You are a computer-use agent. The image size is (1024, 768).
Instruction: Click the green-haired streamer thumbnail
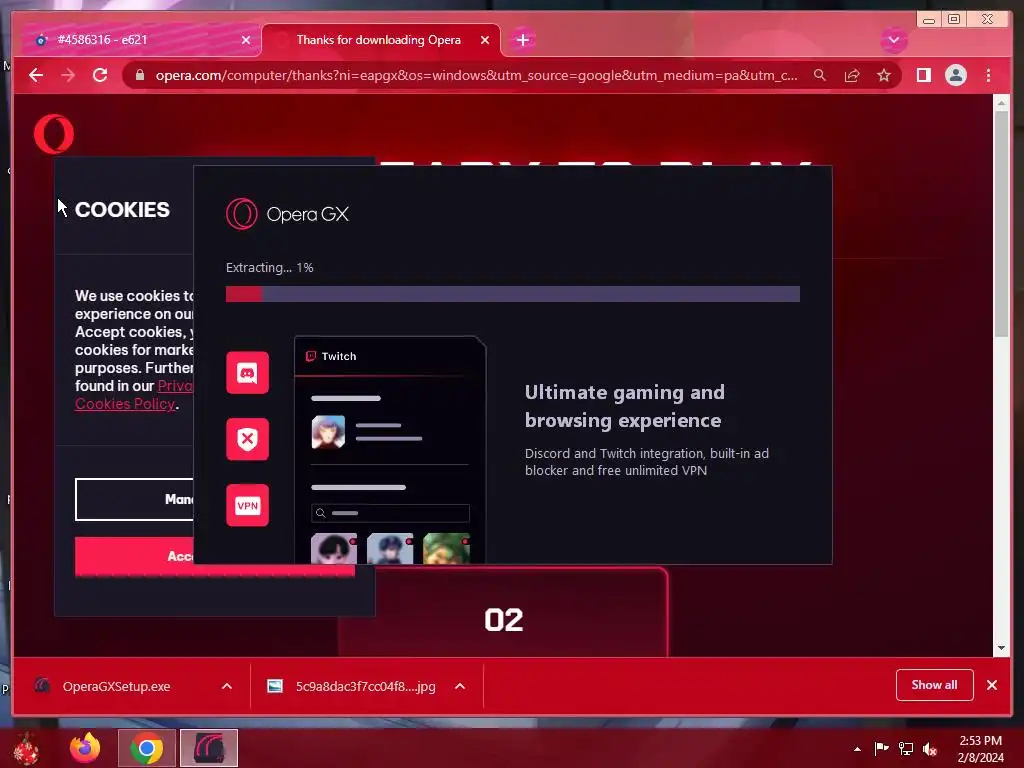[447, 549]
